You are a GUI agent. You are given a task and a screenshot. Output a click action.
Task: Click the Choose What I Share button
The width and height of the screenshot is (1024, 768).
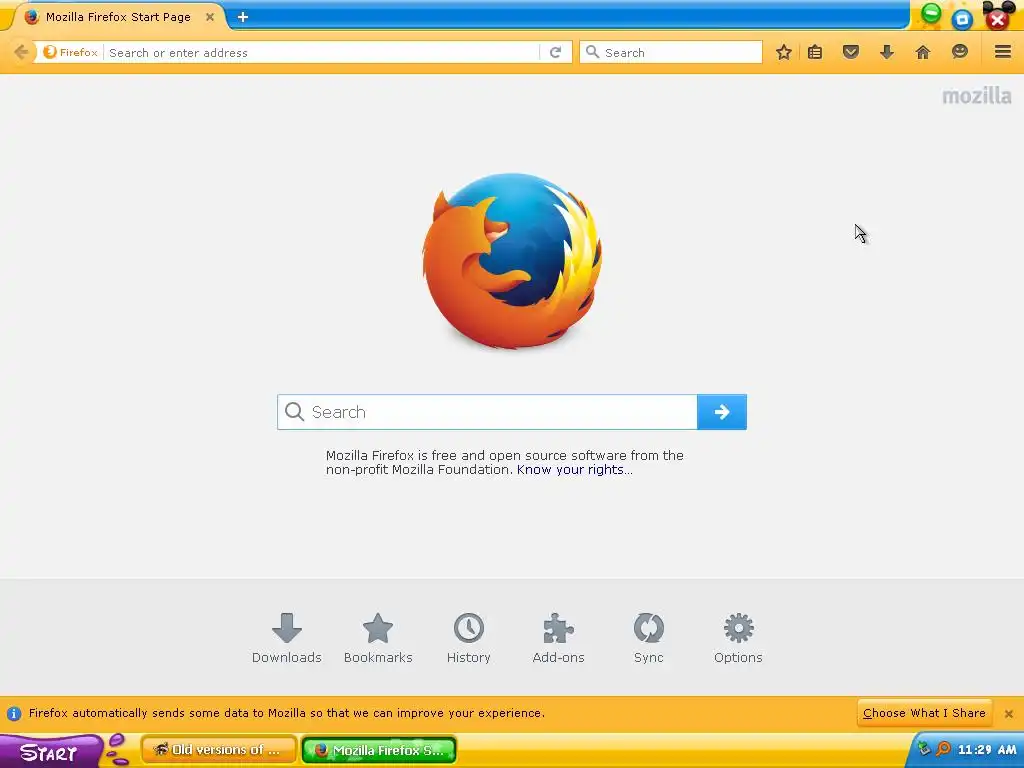924,713
